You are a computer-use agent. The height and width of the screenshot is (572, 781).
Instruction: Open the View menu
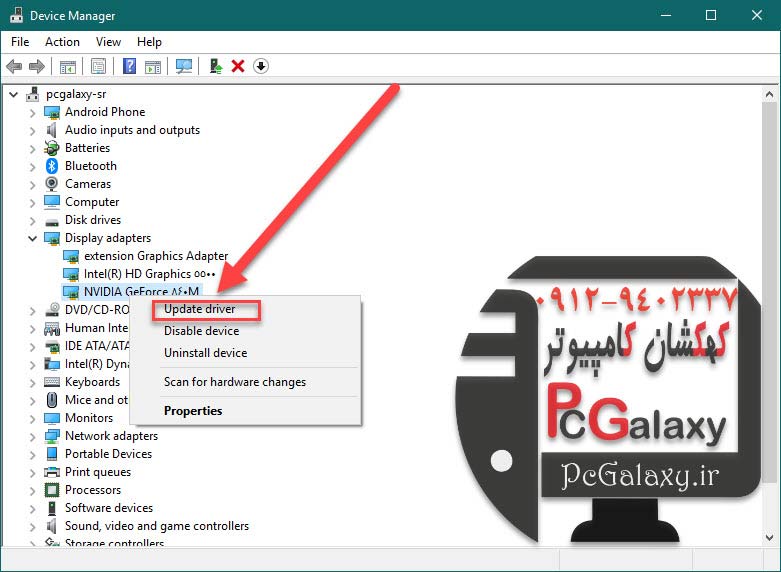[x=108, y=42]
